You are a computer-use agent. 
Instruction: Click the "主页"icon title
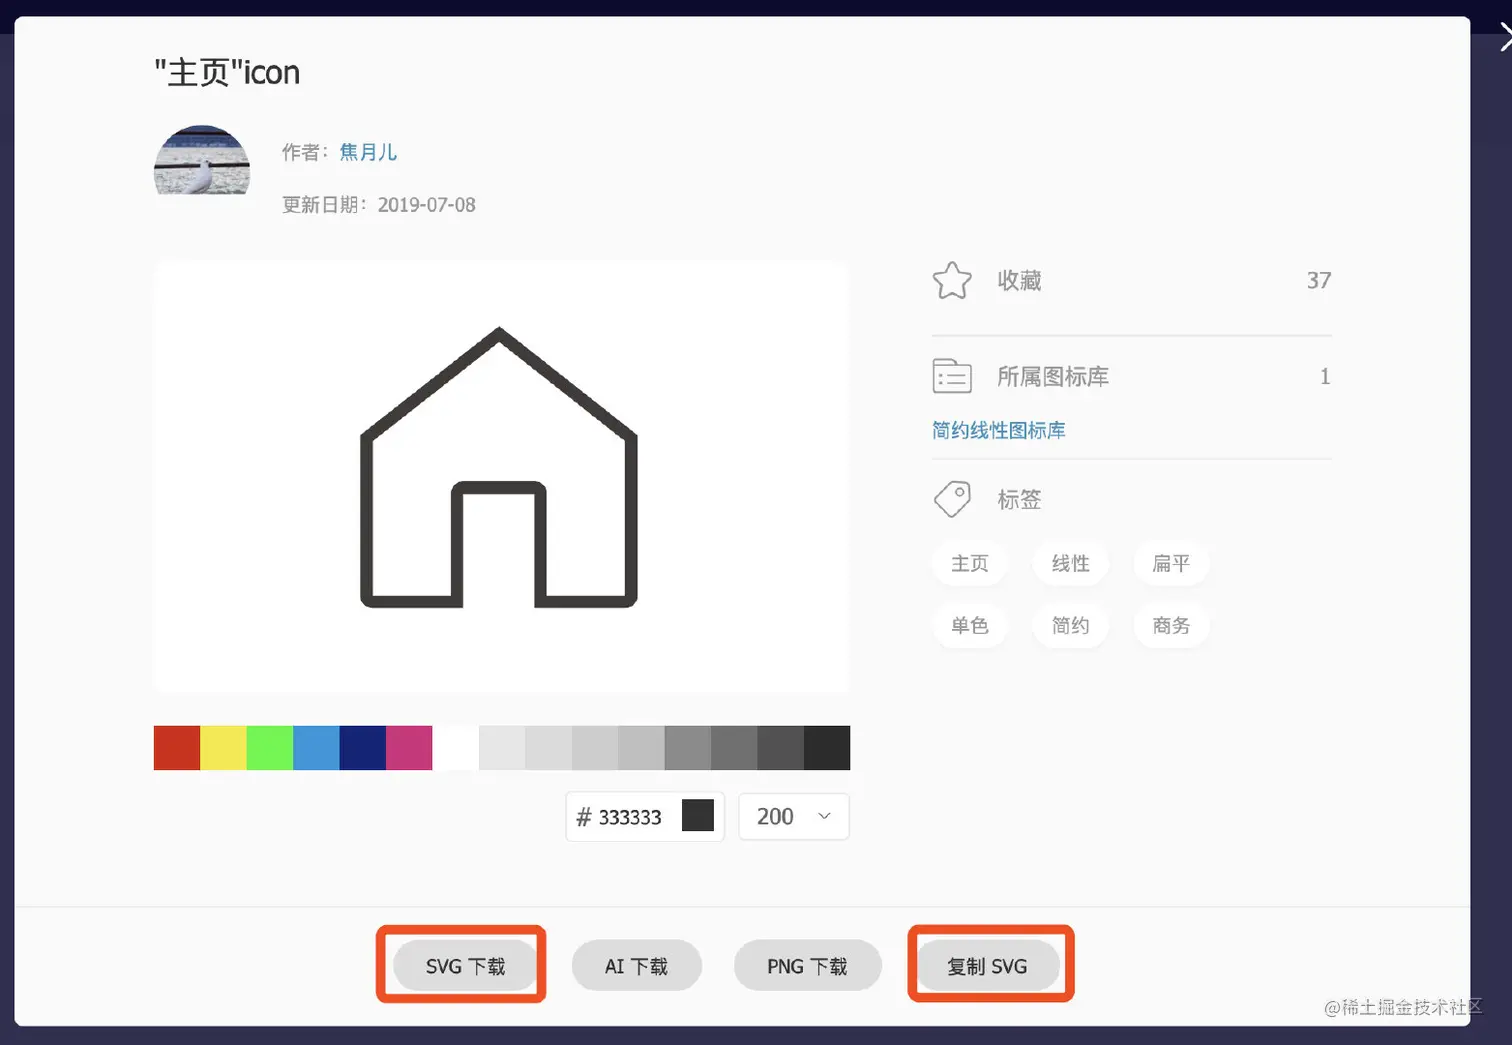click(x=227, y=72)
